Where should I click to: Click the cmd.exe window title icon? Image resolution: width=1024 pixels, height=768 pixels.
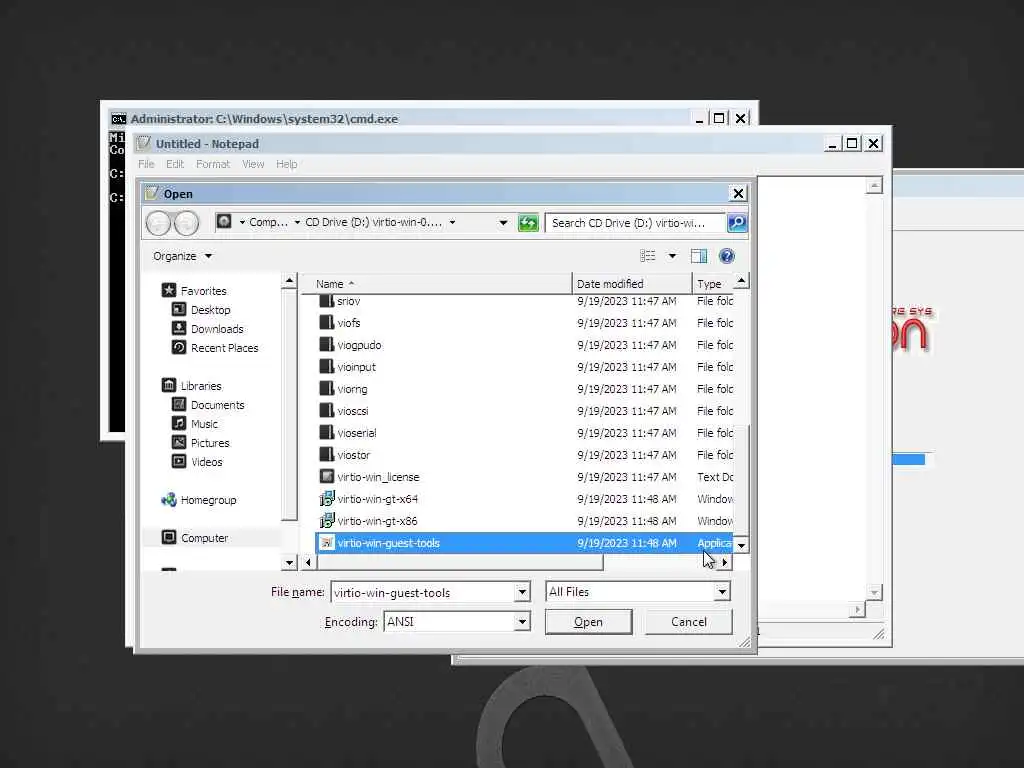pyautogui.click(x=119, y=119)
